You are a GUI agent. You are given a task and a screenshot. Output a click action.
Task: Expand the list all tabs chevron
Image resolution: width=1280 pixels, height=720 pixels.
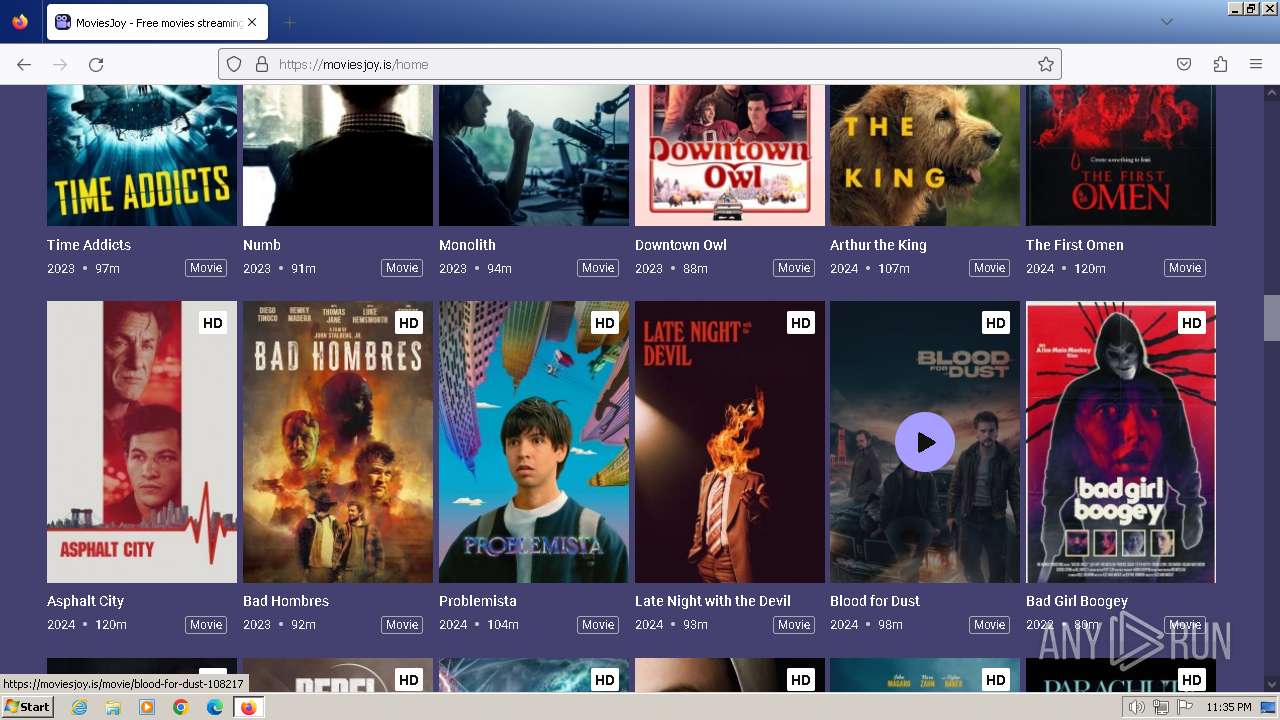pyautogui.click(x=1166, y=22)
